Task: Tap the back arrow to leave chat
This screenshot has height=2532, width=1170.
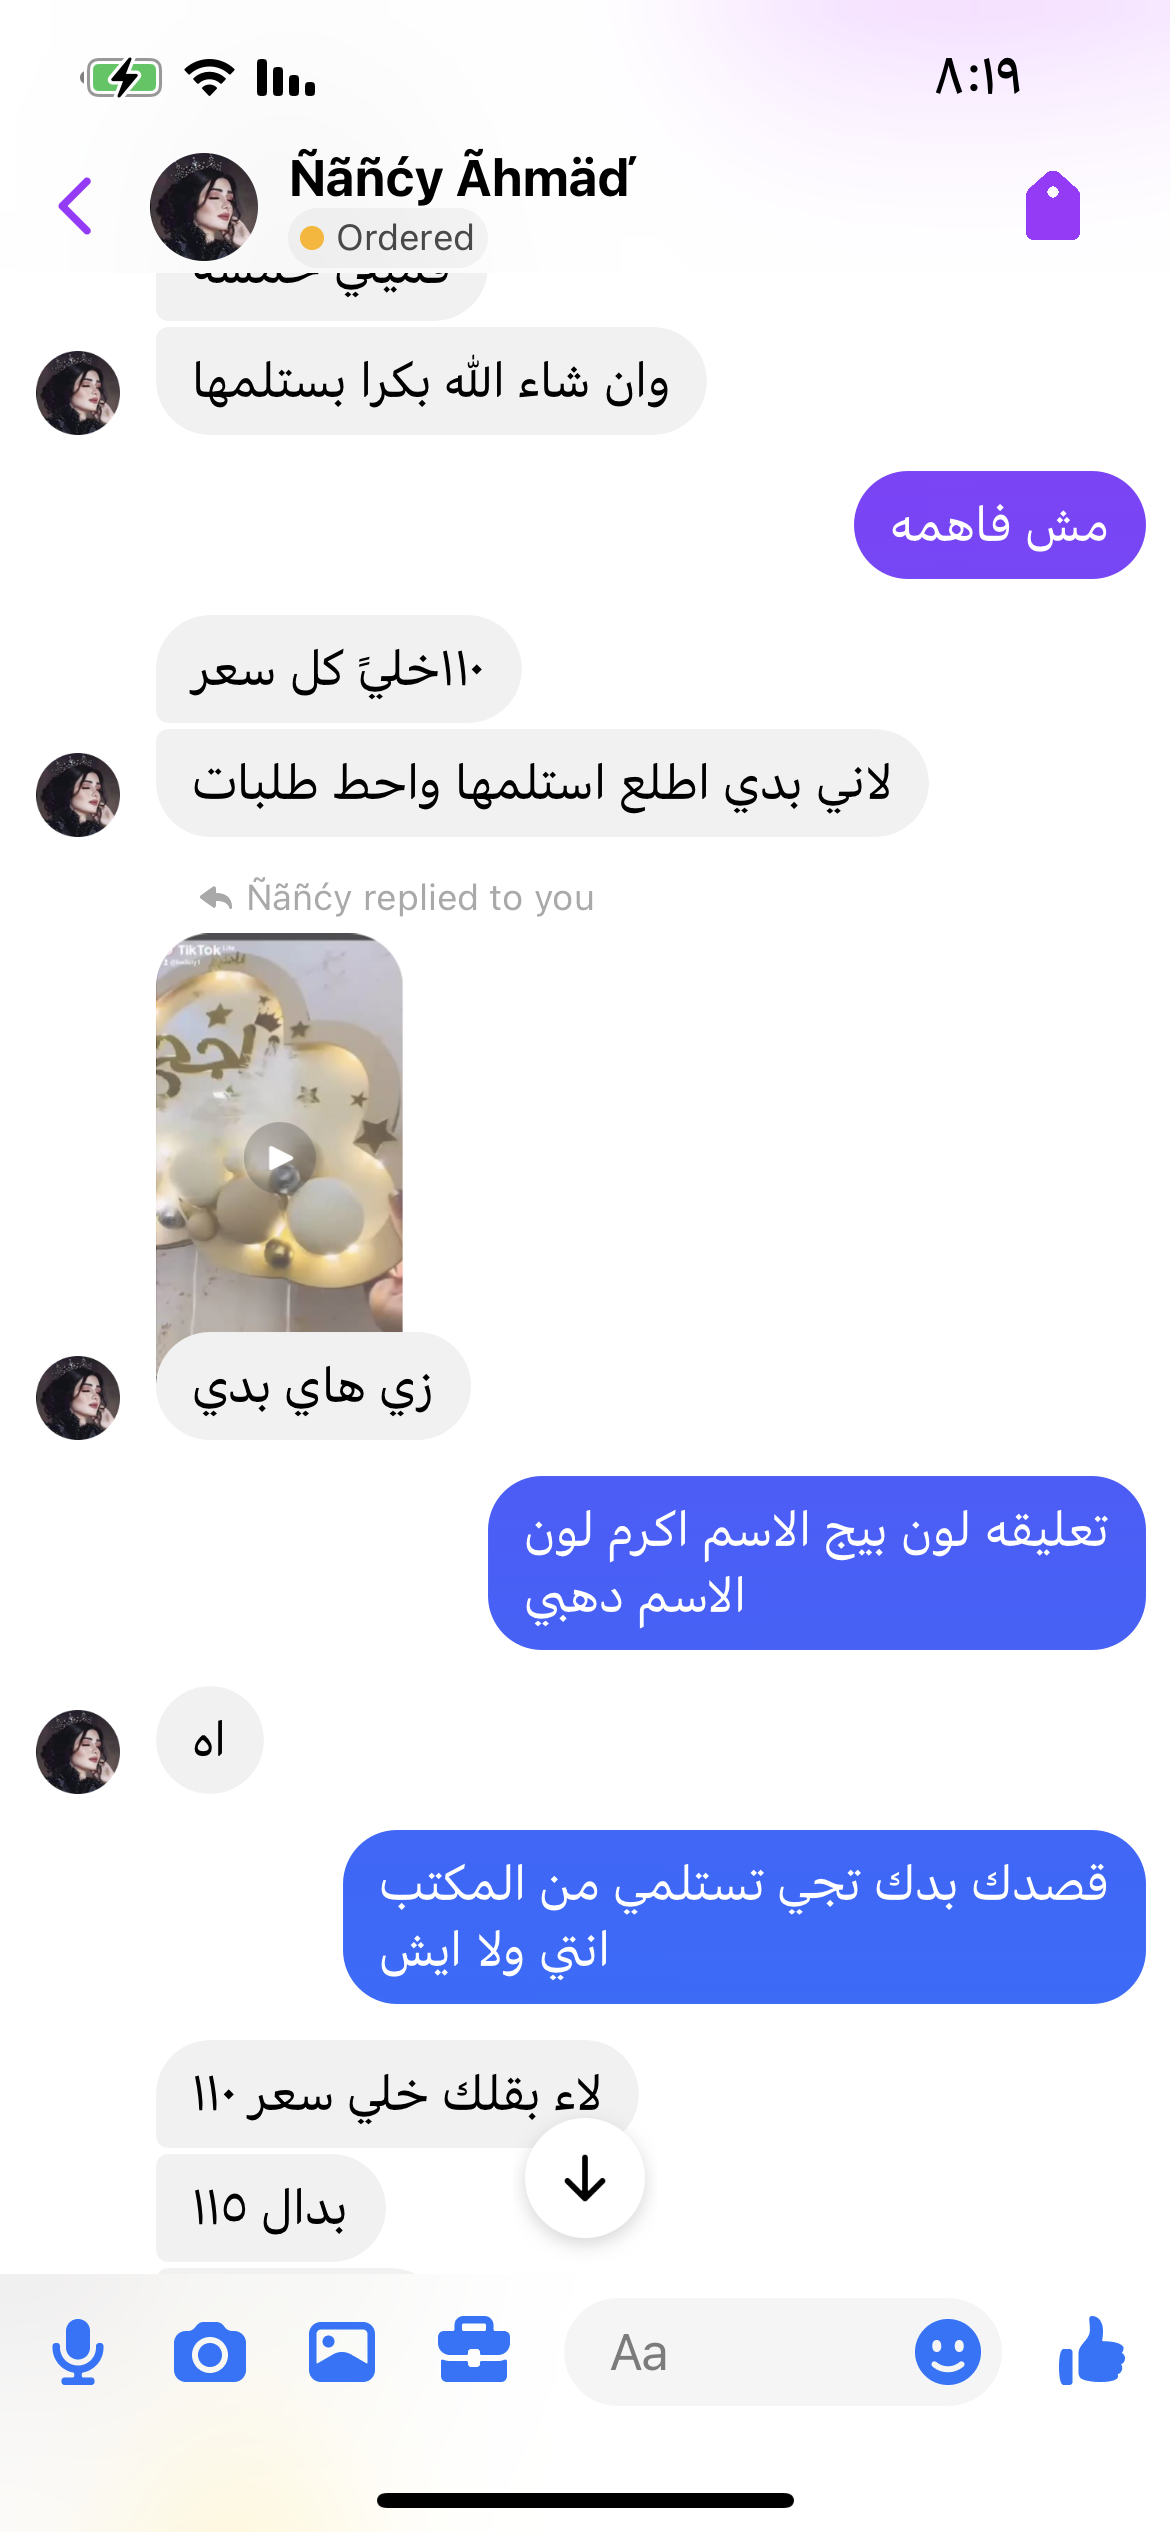Action: click(x=76, y=206)
